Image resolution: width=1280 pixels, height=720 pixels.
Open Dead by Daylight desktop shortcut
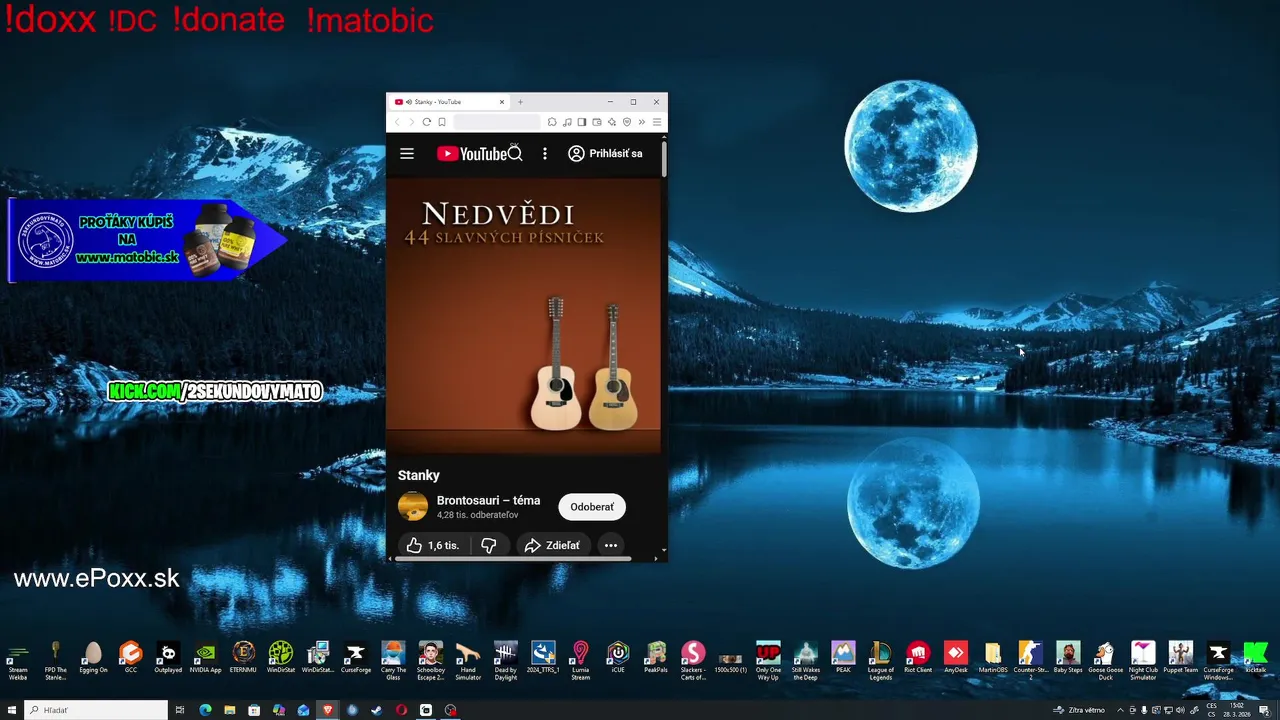pos(506,660)
